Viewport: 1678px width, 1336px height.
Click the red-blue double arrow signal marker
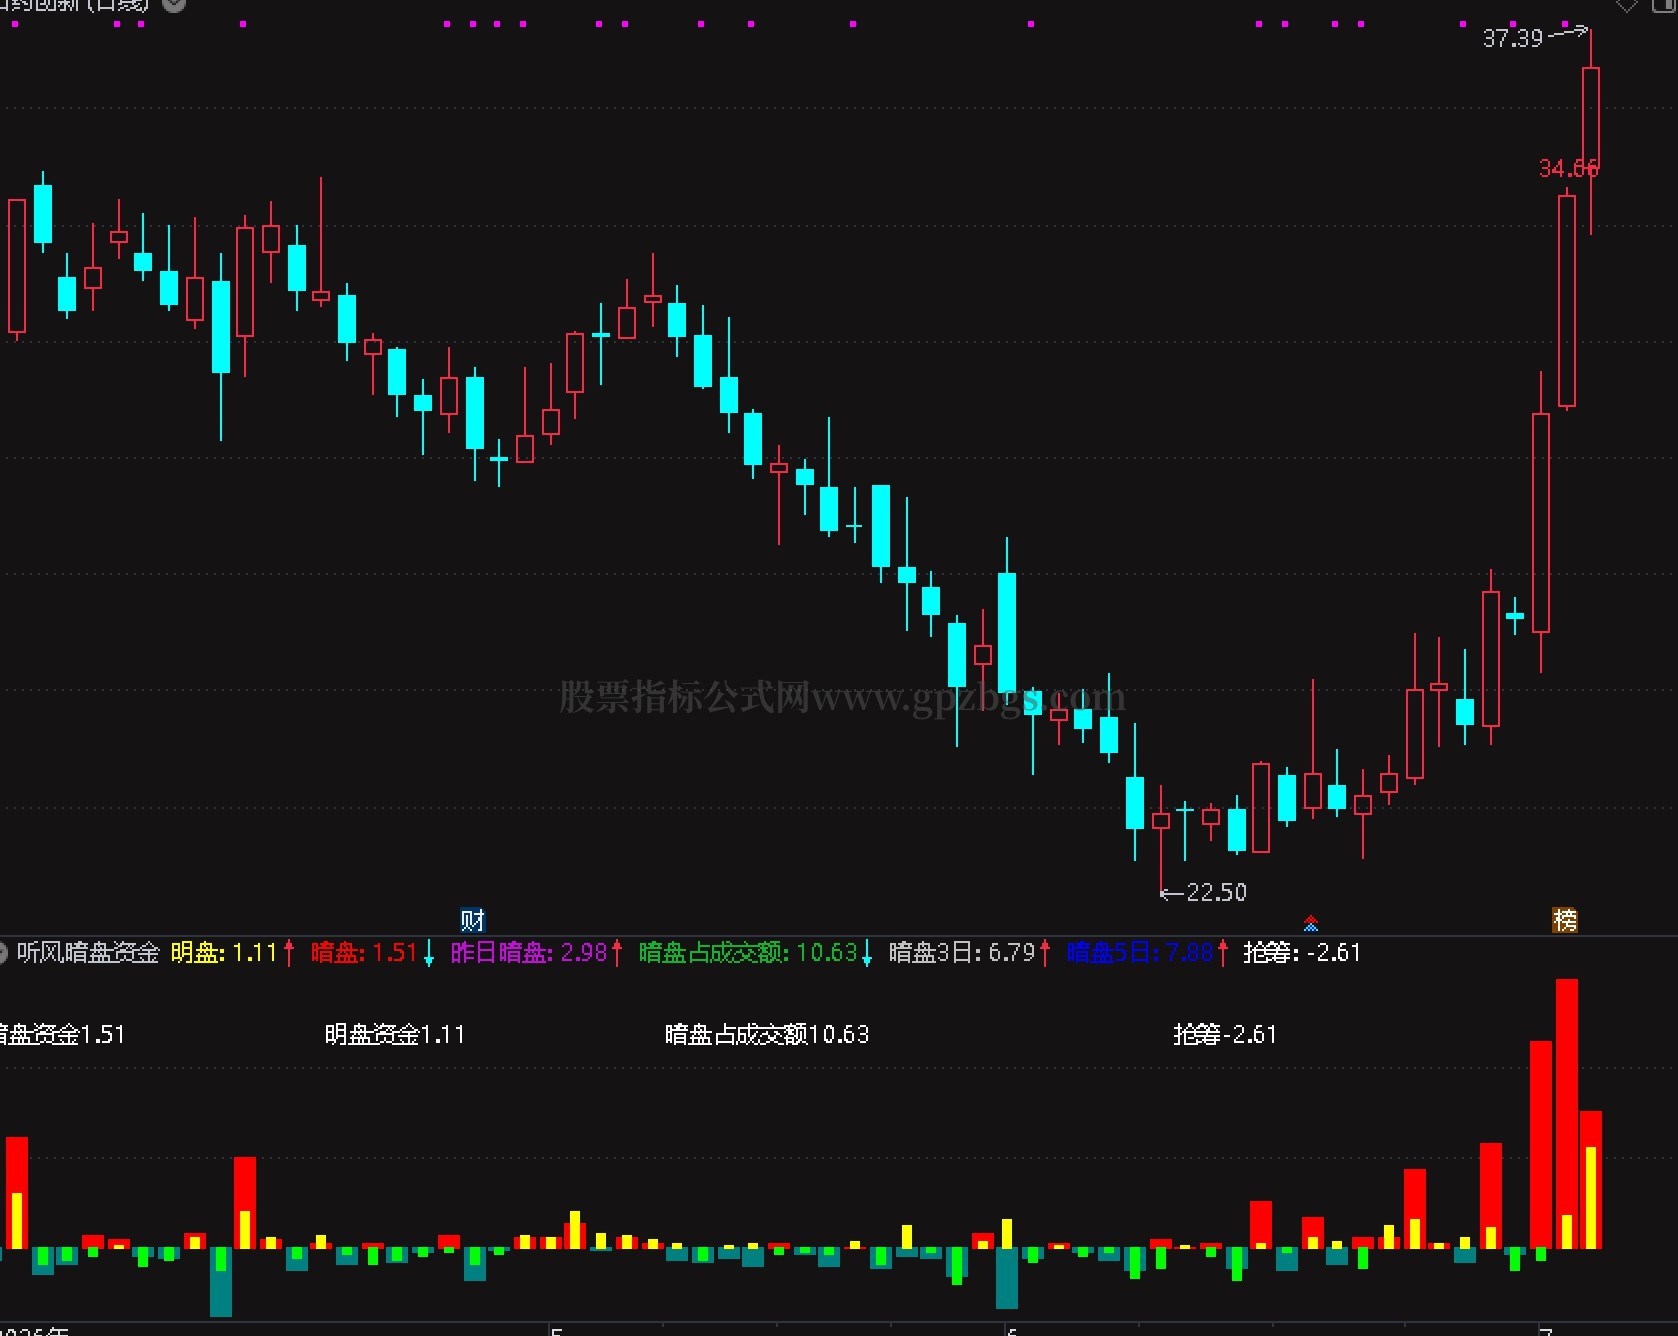tap(1311, 923)
